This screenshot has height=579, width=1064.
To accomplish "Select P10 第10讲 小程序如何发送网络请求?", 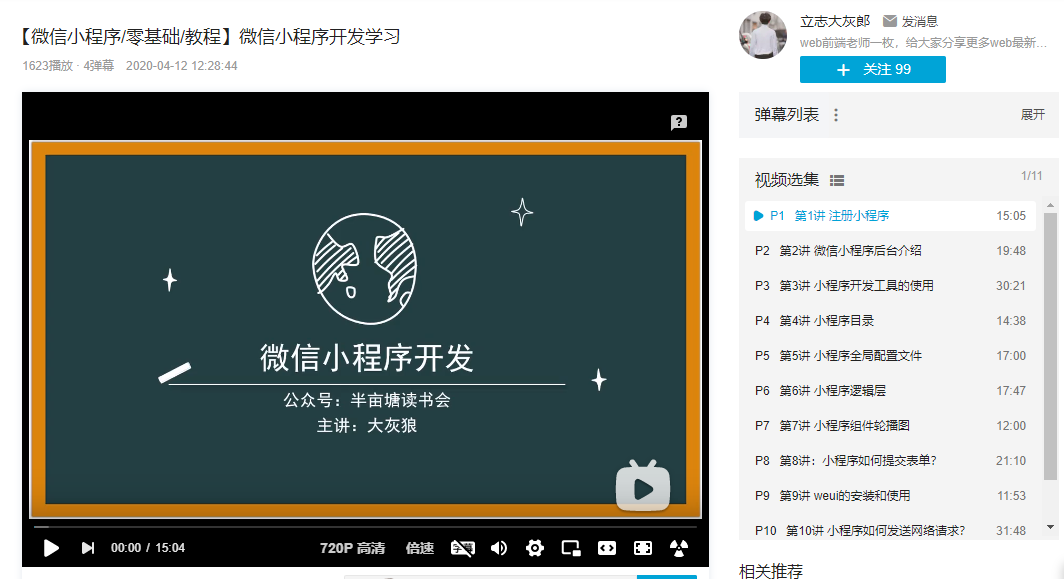I will tap(890, 530).
